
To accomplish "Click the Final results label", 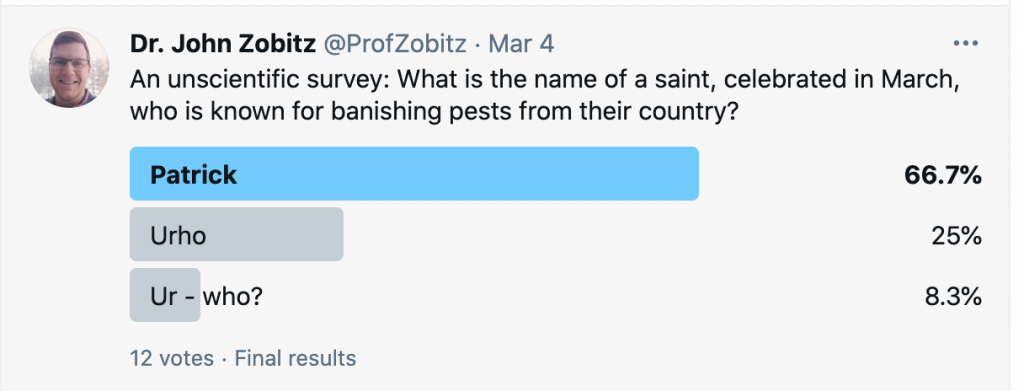I will click(x=295, y=358).
